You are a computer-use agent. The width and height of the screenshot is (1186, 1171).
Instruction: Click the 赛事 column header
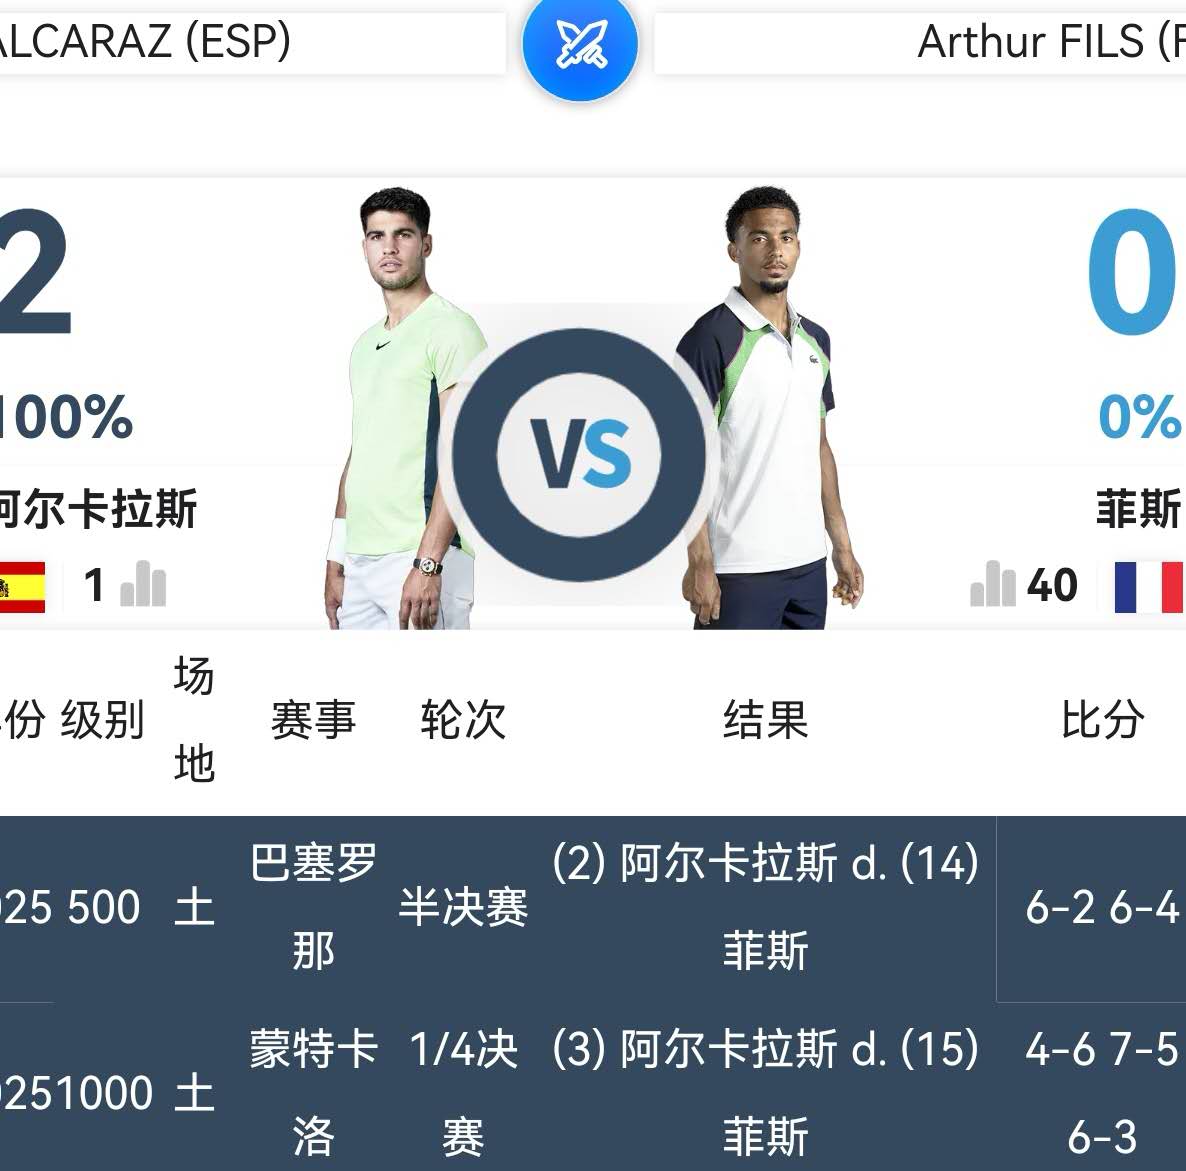[x=313, y=720]
